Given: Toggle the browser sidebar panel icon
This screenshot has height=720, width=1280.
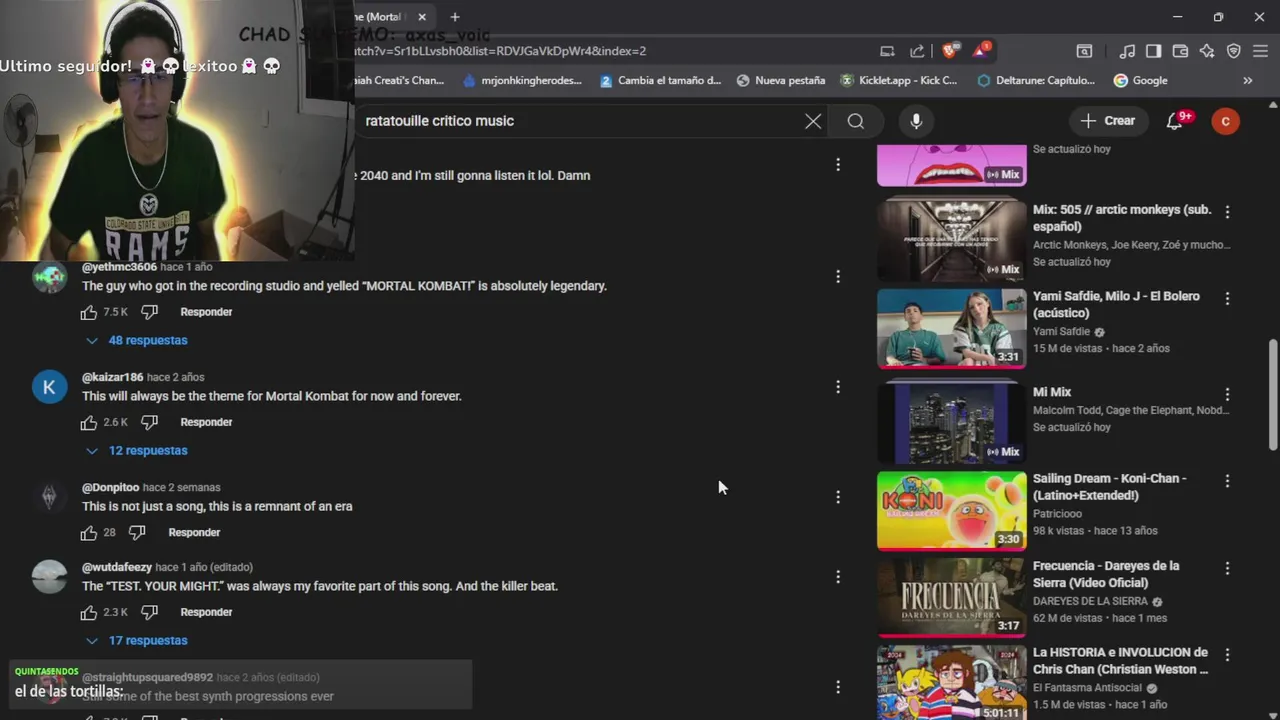Looking at the screenshot, I should pos(1153,51).
